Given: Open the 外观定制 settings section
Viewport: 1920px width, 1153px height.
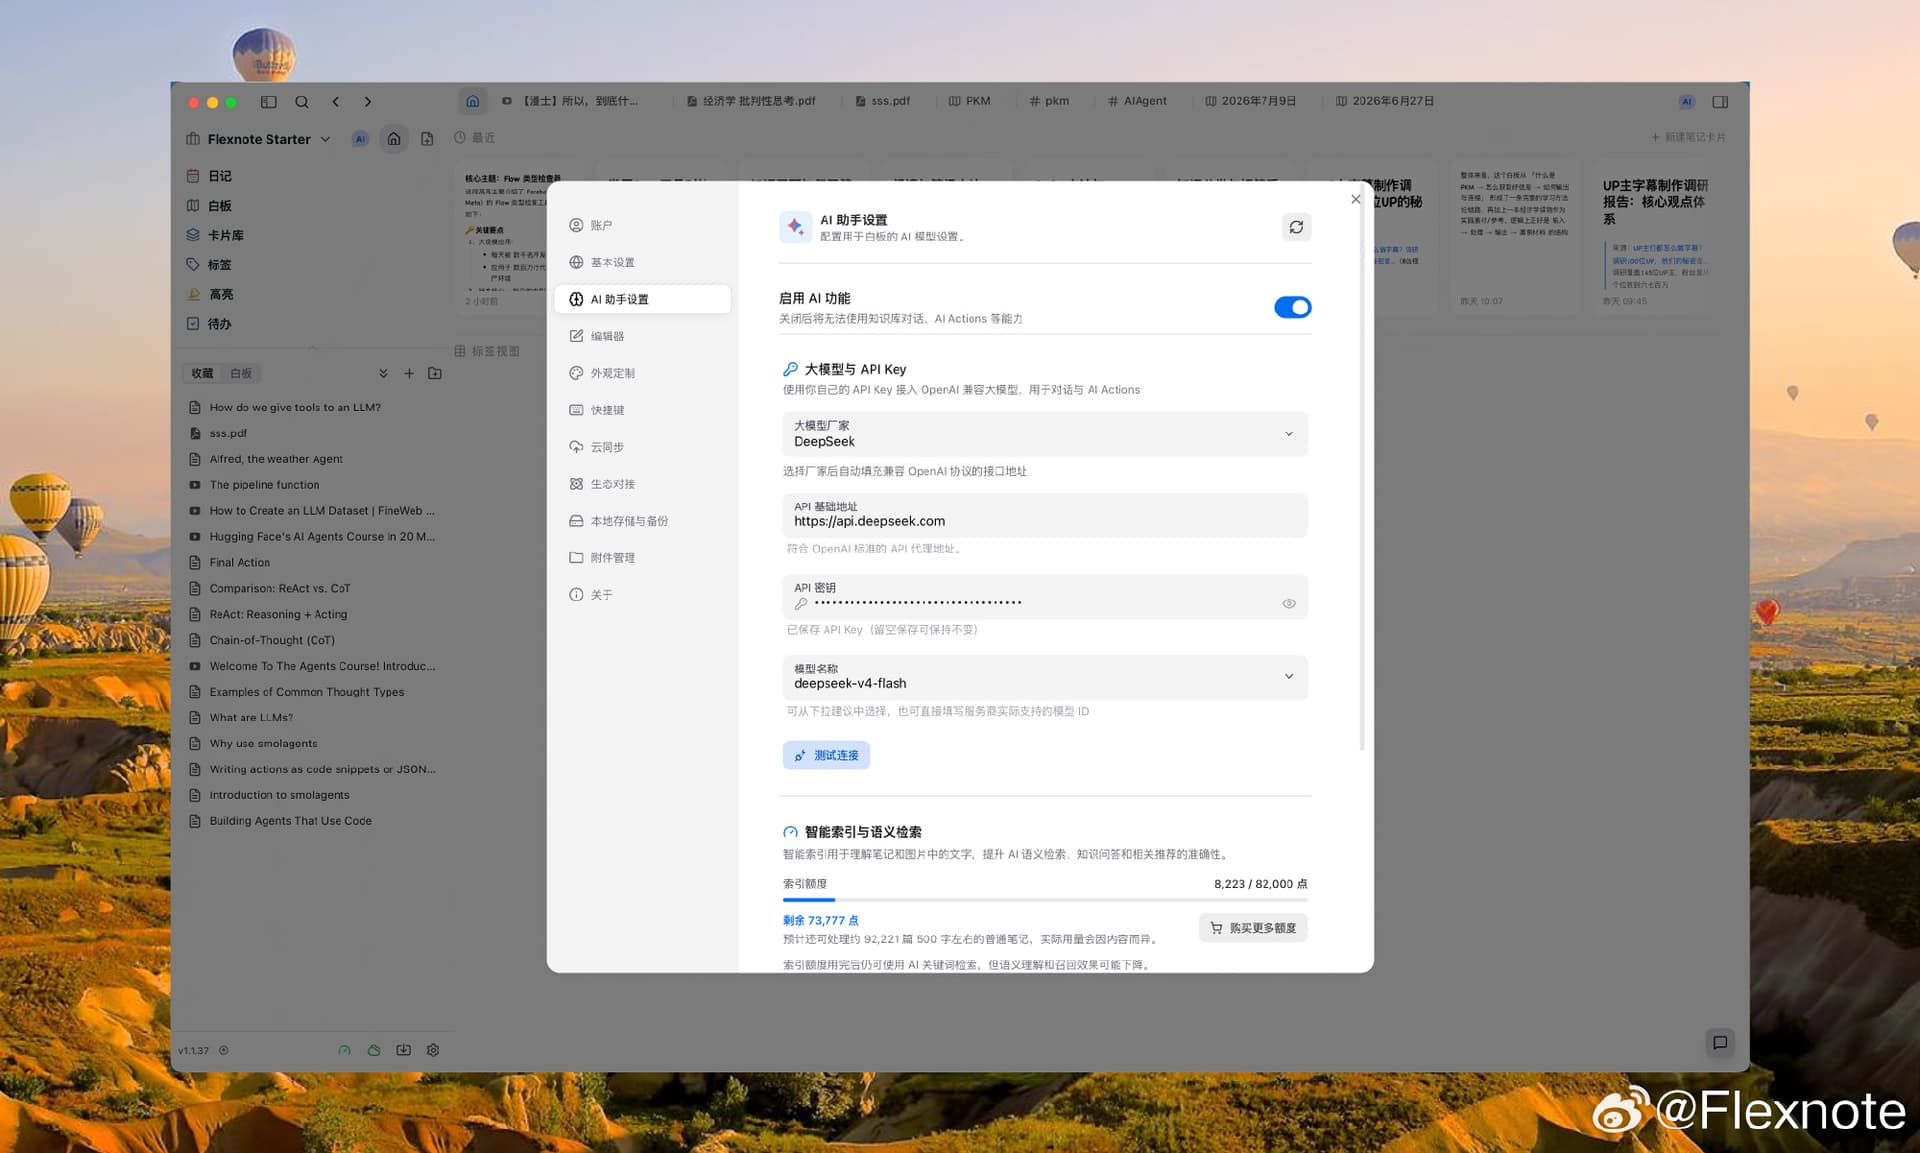Looking at the screenshot, I should coord(642,373).
